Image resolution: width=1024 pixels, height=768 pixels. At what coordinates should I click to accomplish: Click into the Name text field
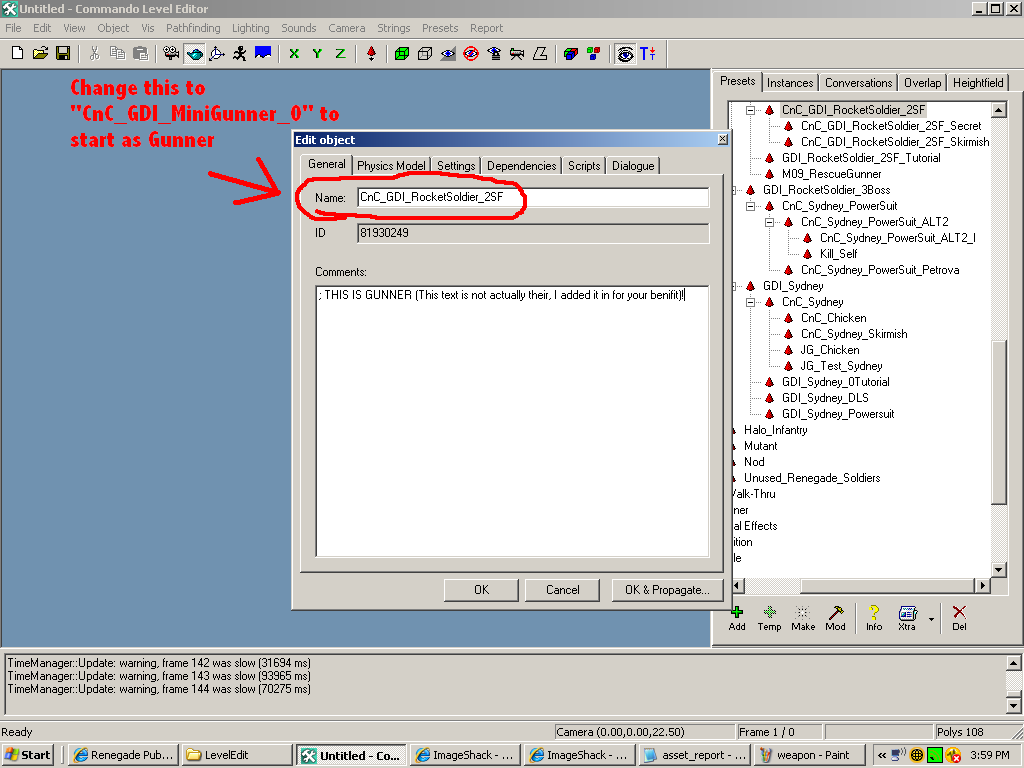click(532, 198)
